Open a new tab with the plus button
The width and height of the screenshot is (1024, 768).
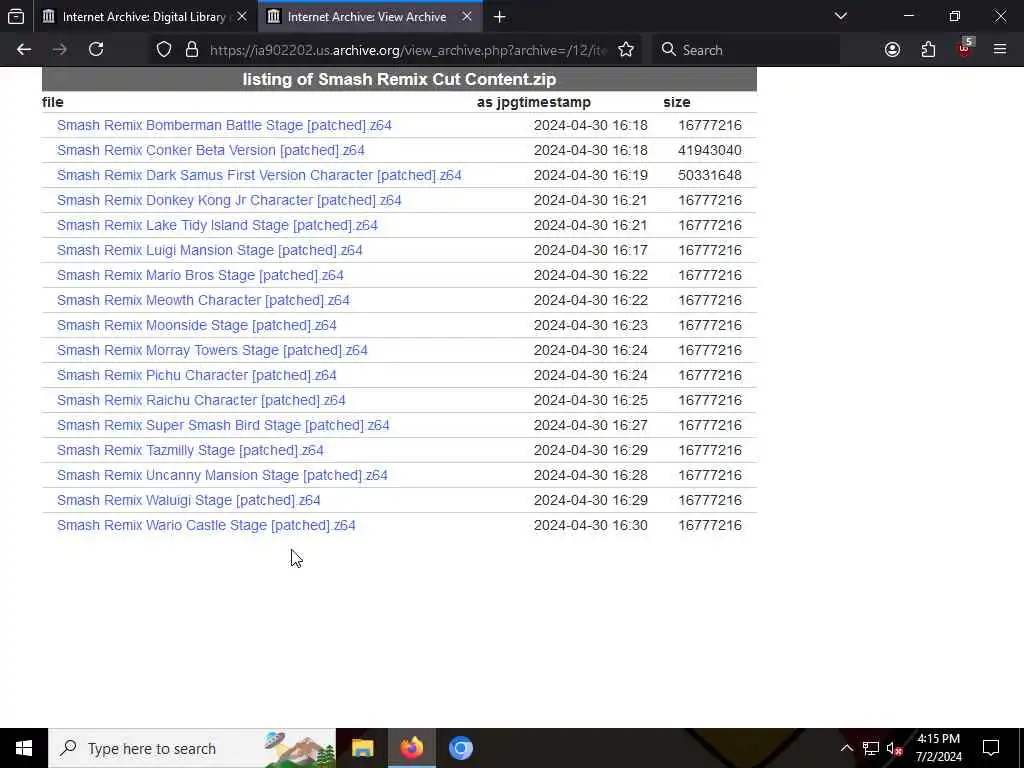tap(500, 17)
